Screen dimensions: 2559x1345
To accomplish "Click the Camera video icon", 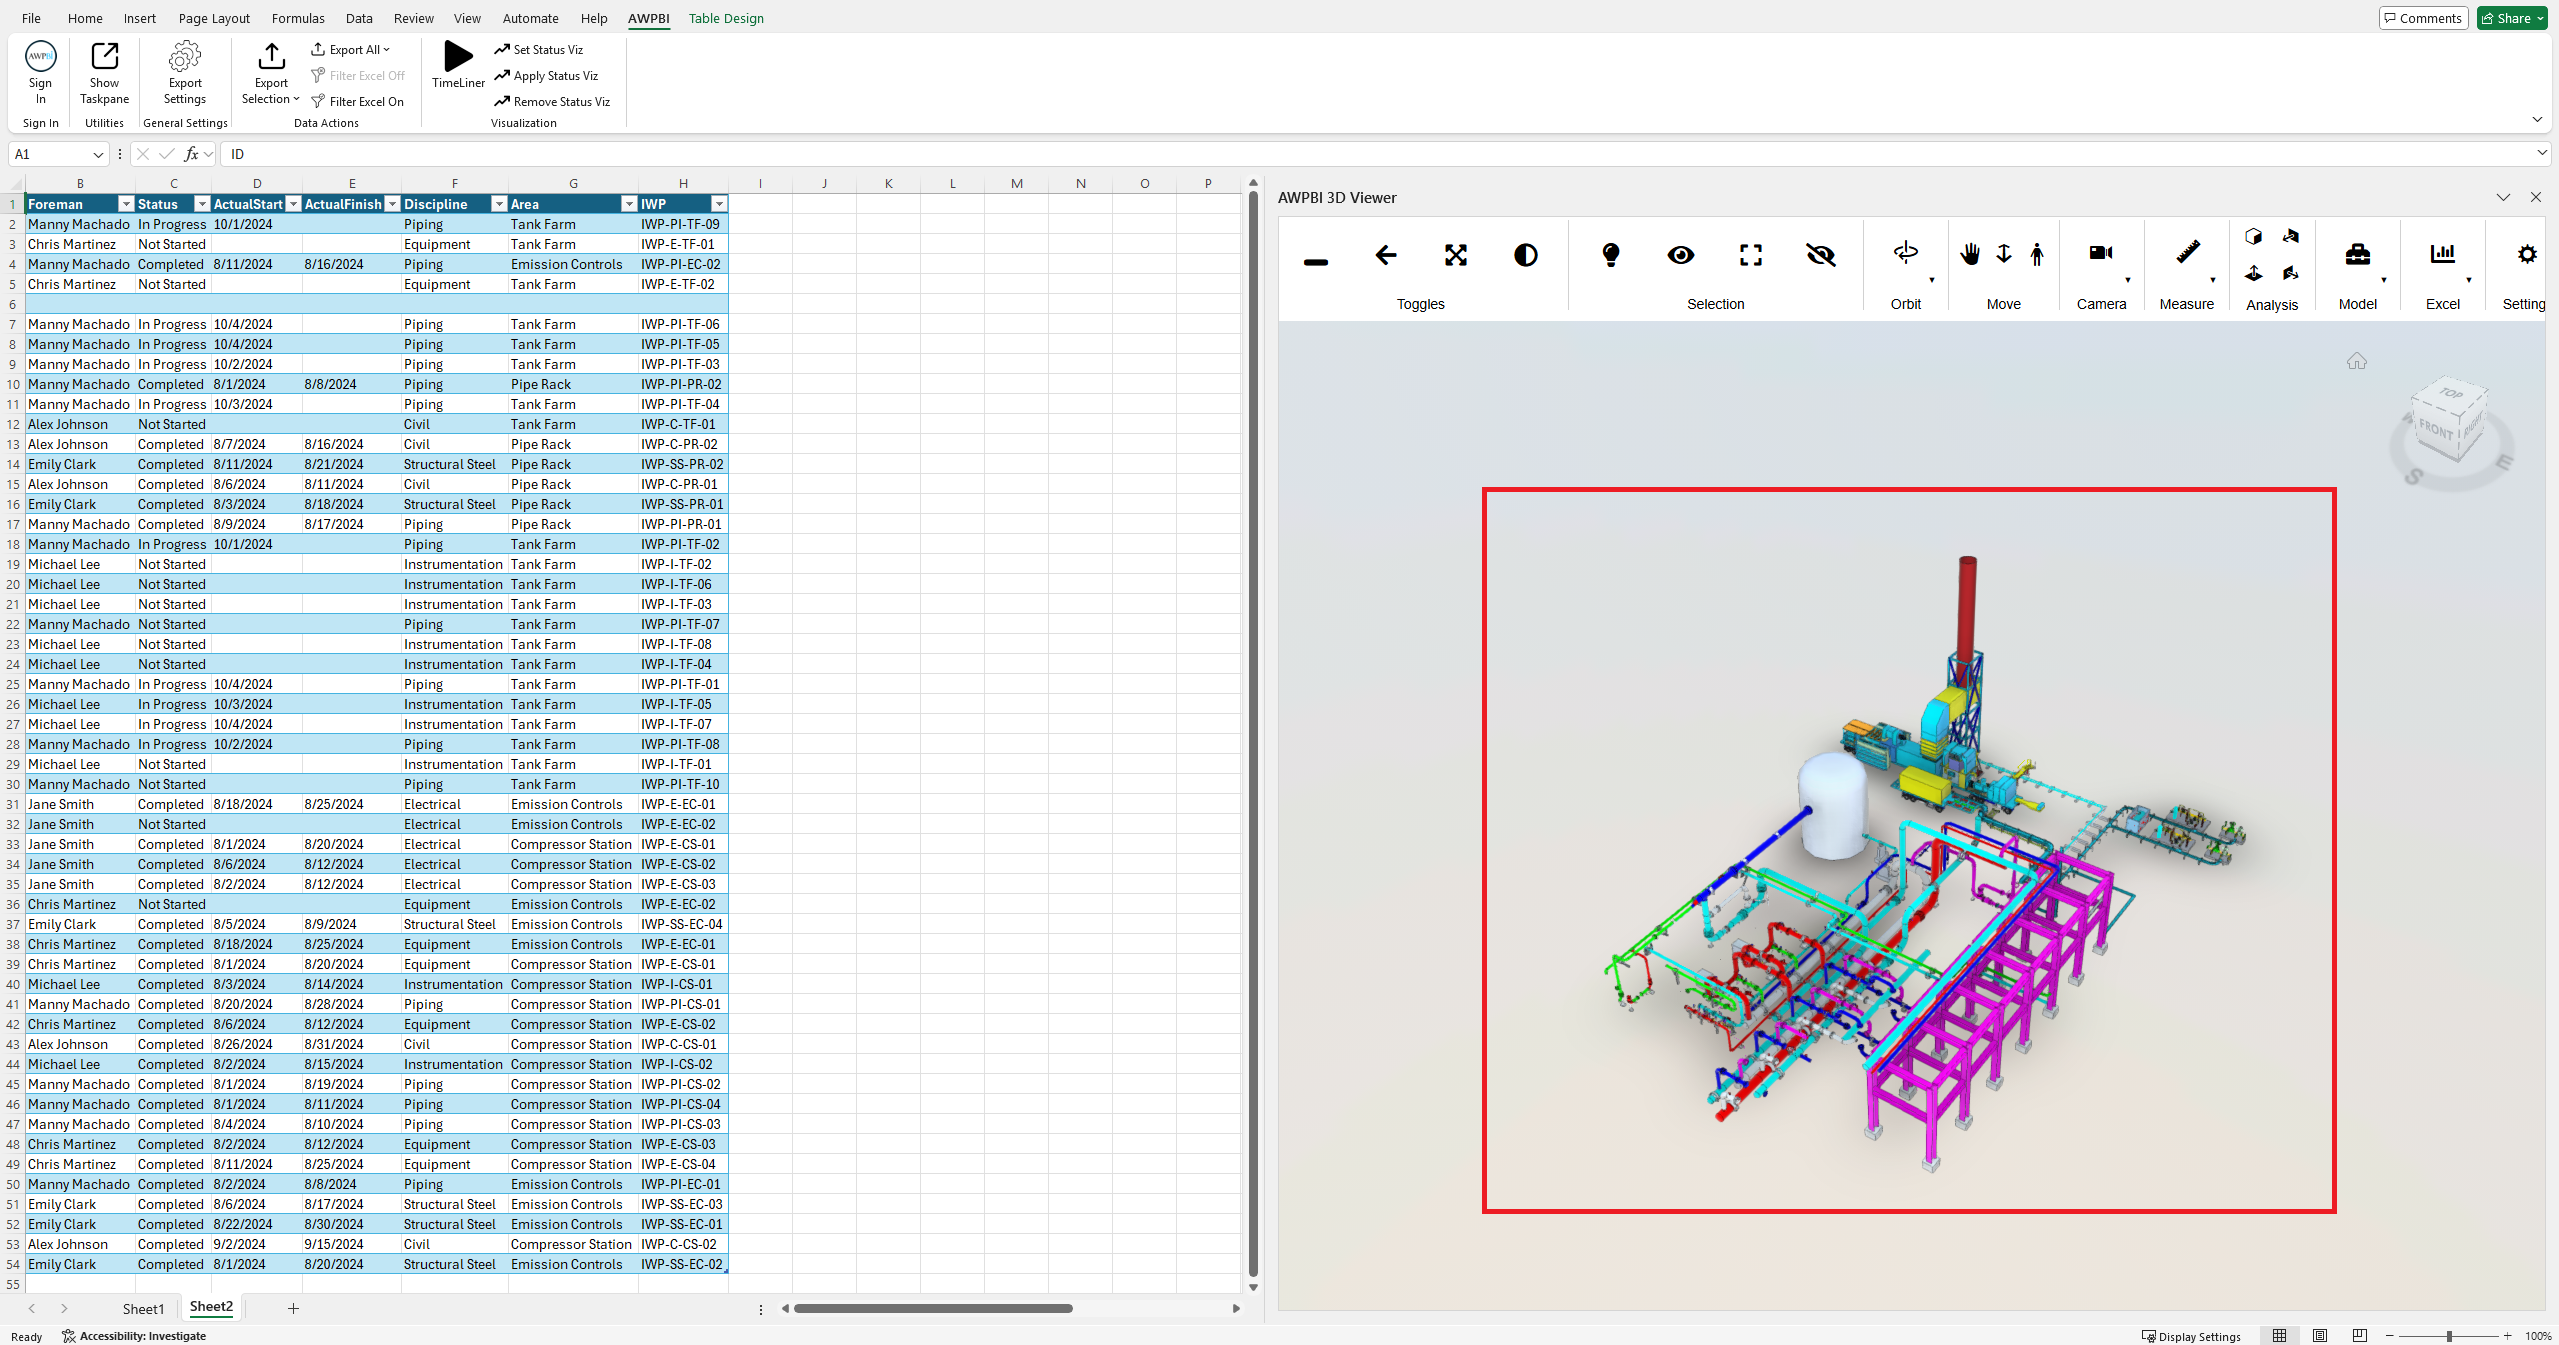I will [2101, 253].
